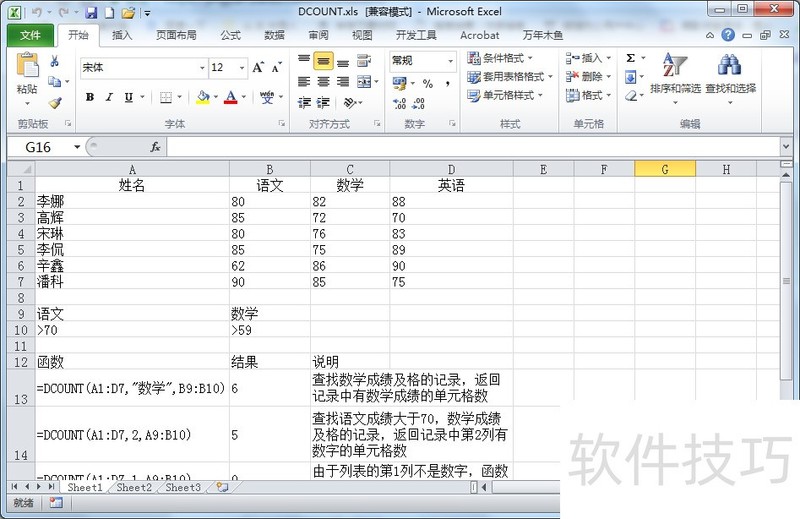Open 单元格样式 cell styles
The image size is (800, 519).
505,95
